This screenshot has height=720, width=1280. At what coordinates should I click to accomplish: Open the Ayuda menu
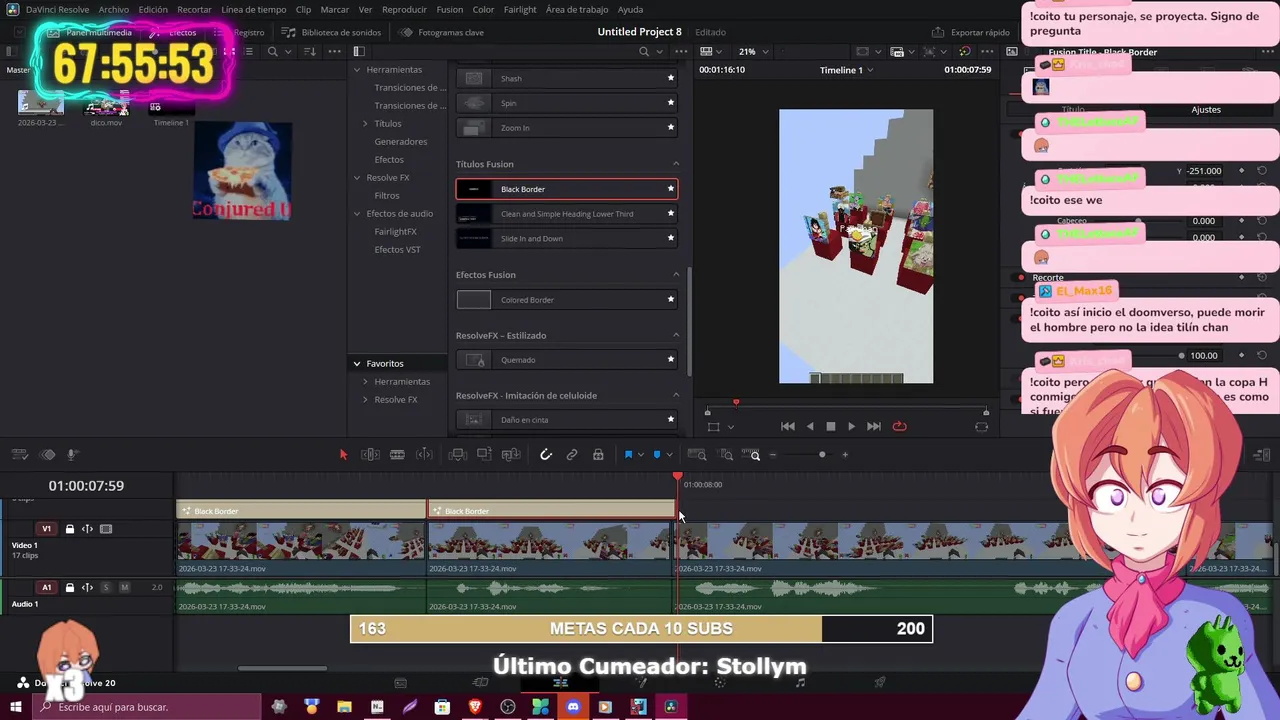point(630,9)
